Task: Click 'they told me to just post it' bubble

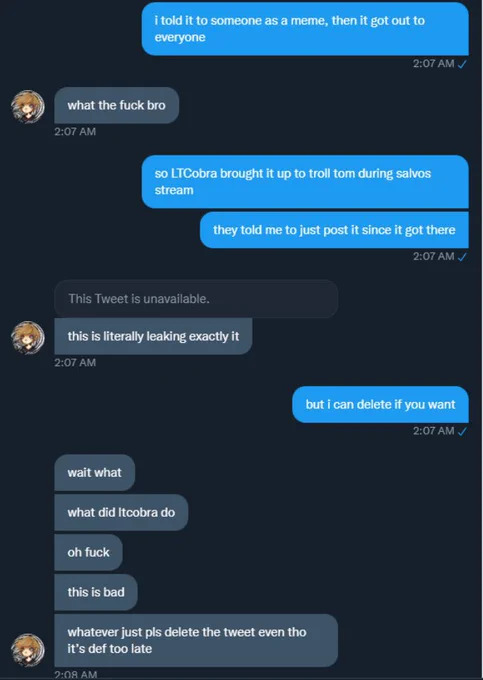Action: (x=334, y=230)
